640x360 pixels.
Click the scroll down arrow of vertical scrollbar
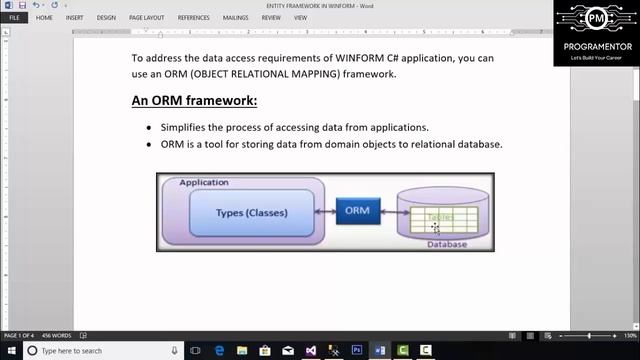click(636, 326)
